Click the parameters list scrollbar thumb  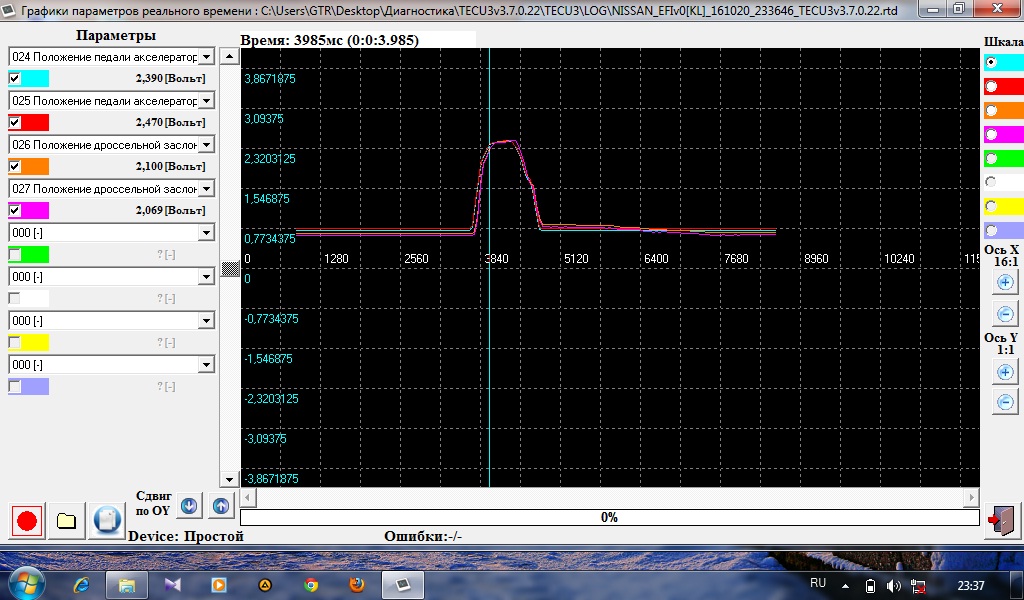click(x=229, y=268)
